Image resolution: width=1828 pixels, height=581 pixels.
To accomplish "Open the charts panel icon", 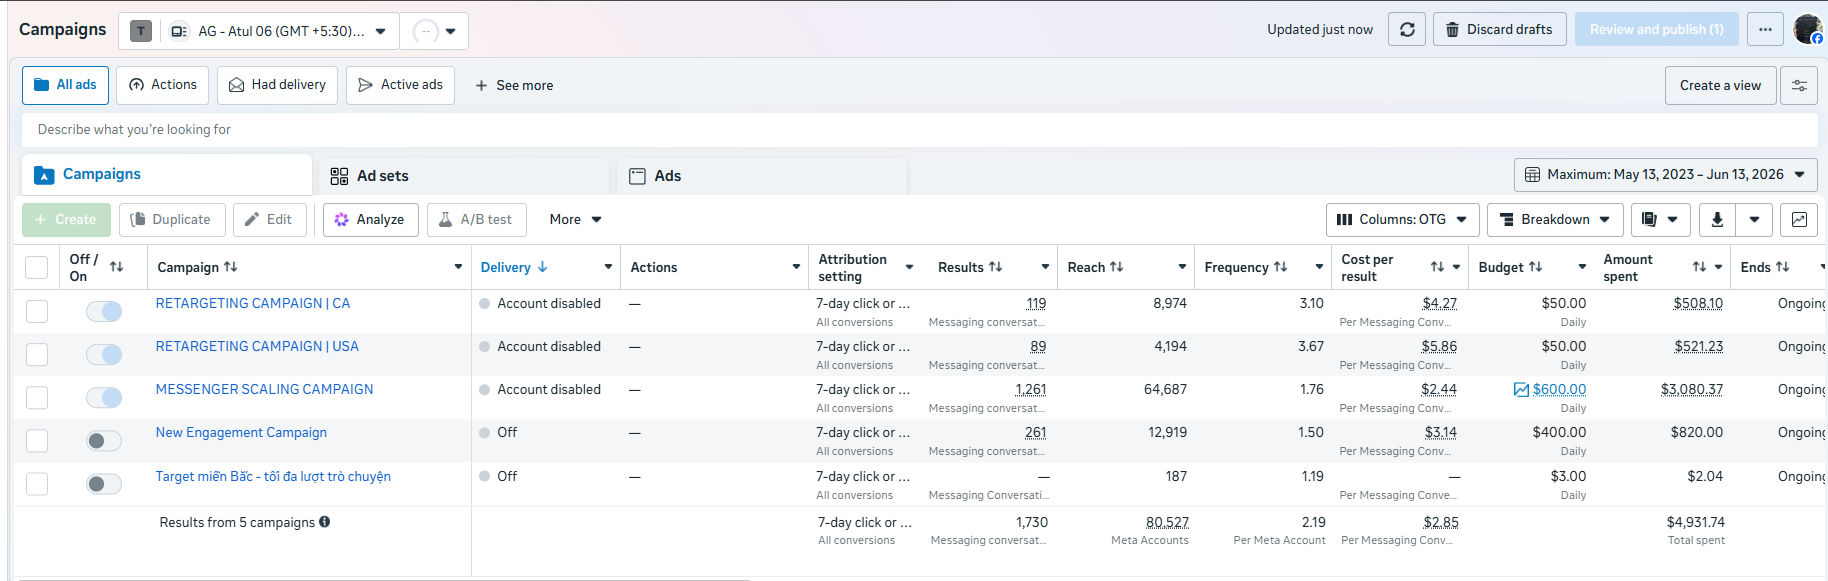I will (1799, 220).
